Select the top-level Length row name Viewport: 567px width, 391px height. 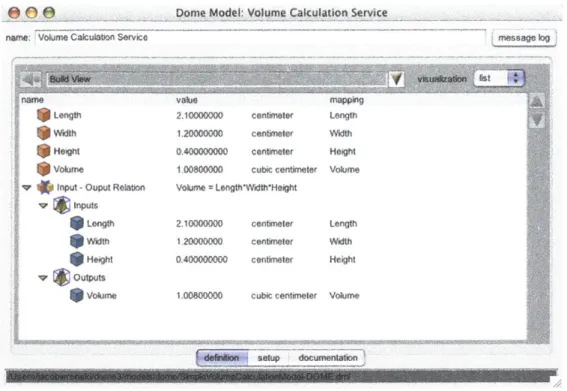pos(67,115)
